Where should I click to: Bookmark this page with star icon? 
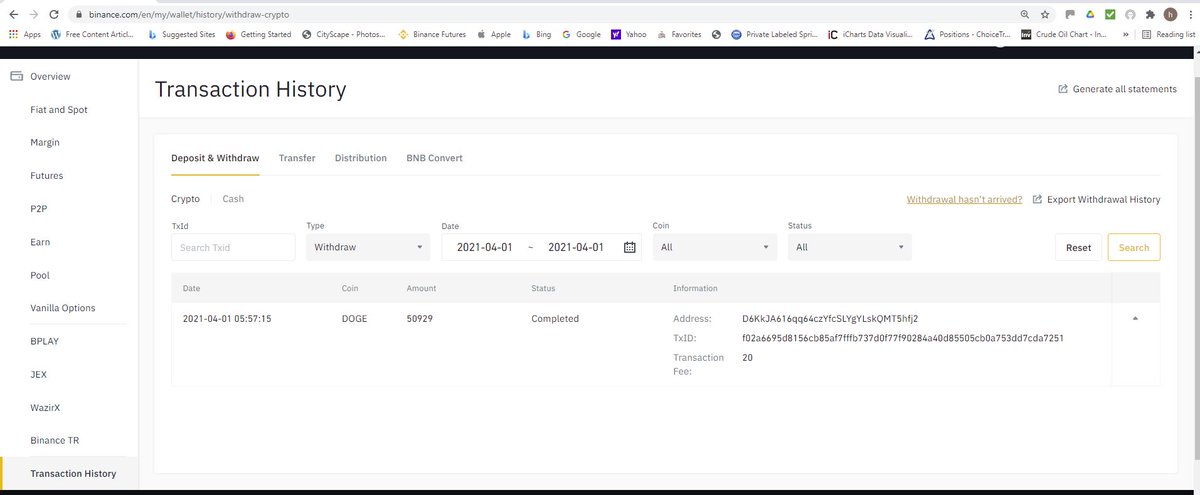click(1045, 15)
